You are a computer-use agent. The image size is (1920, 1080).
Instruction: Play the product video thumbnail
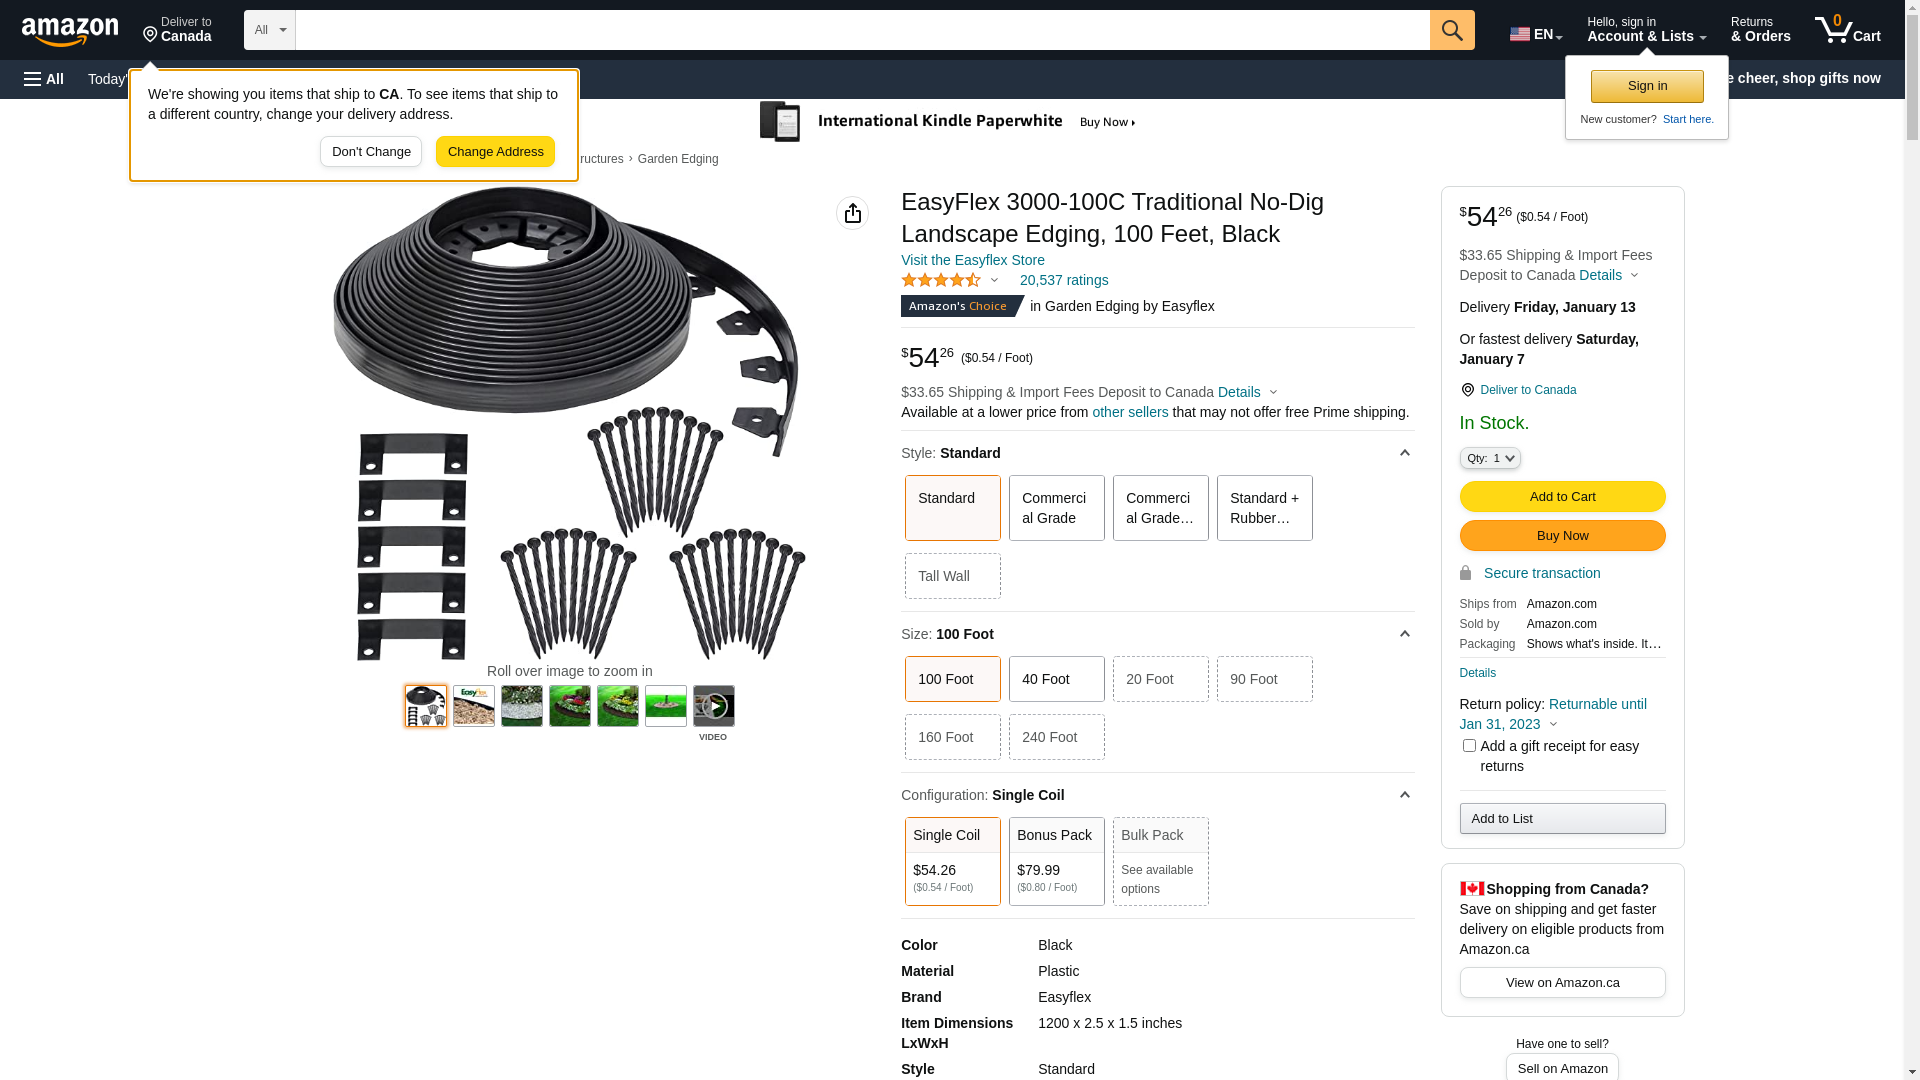pyautogui.click(x=713, y=706)
